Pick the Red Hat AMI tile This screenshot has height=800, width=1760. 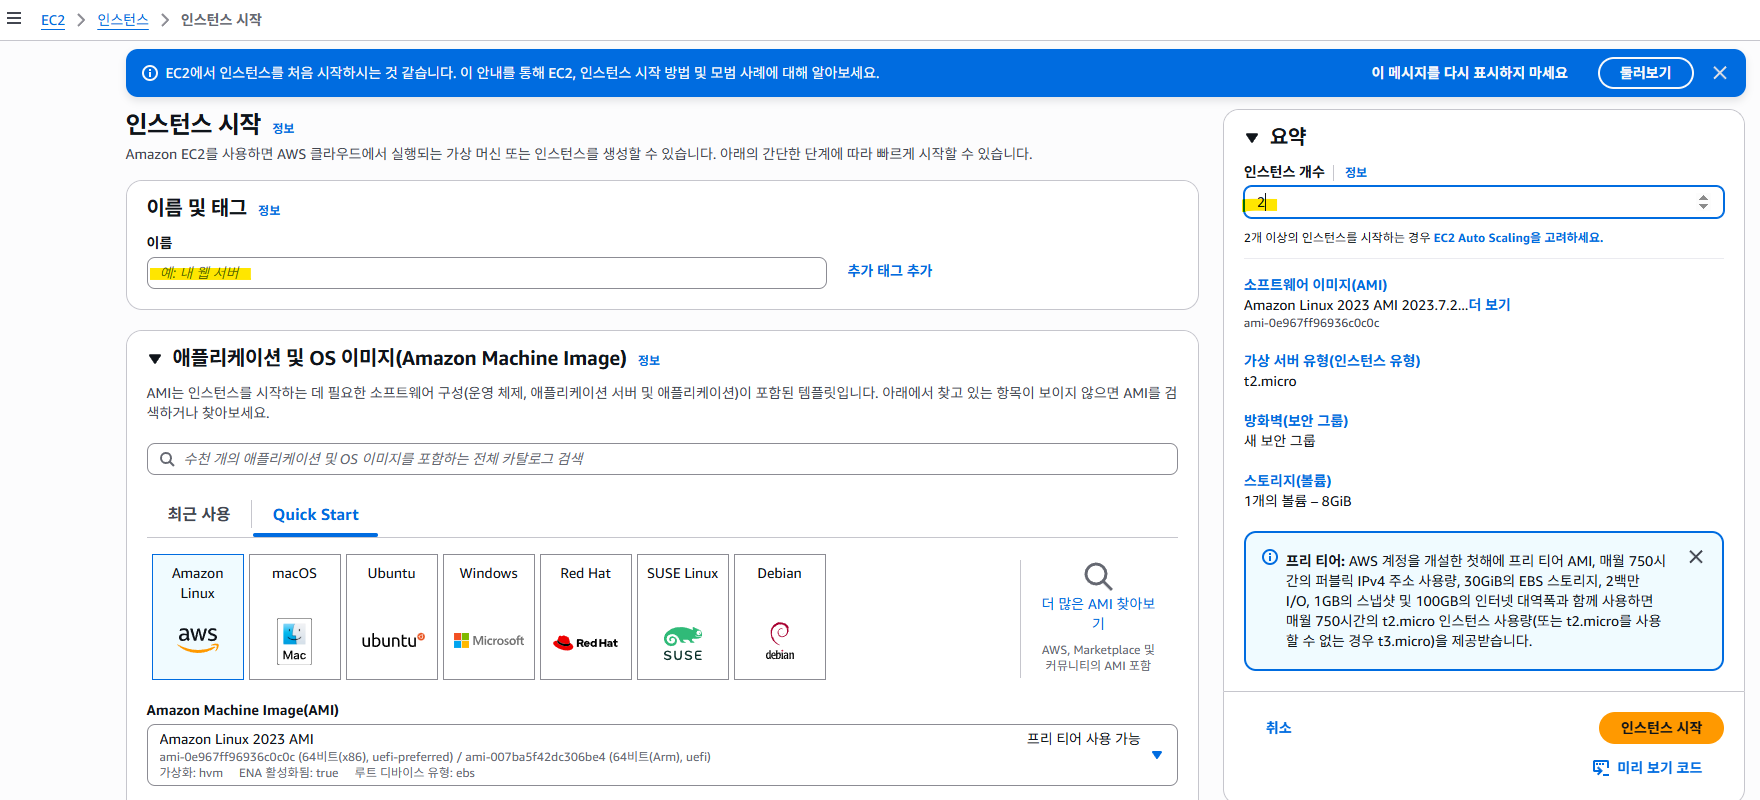coord(586,617)
